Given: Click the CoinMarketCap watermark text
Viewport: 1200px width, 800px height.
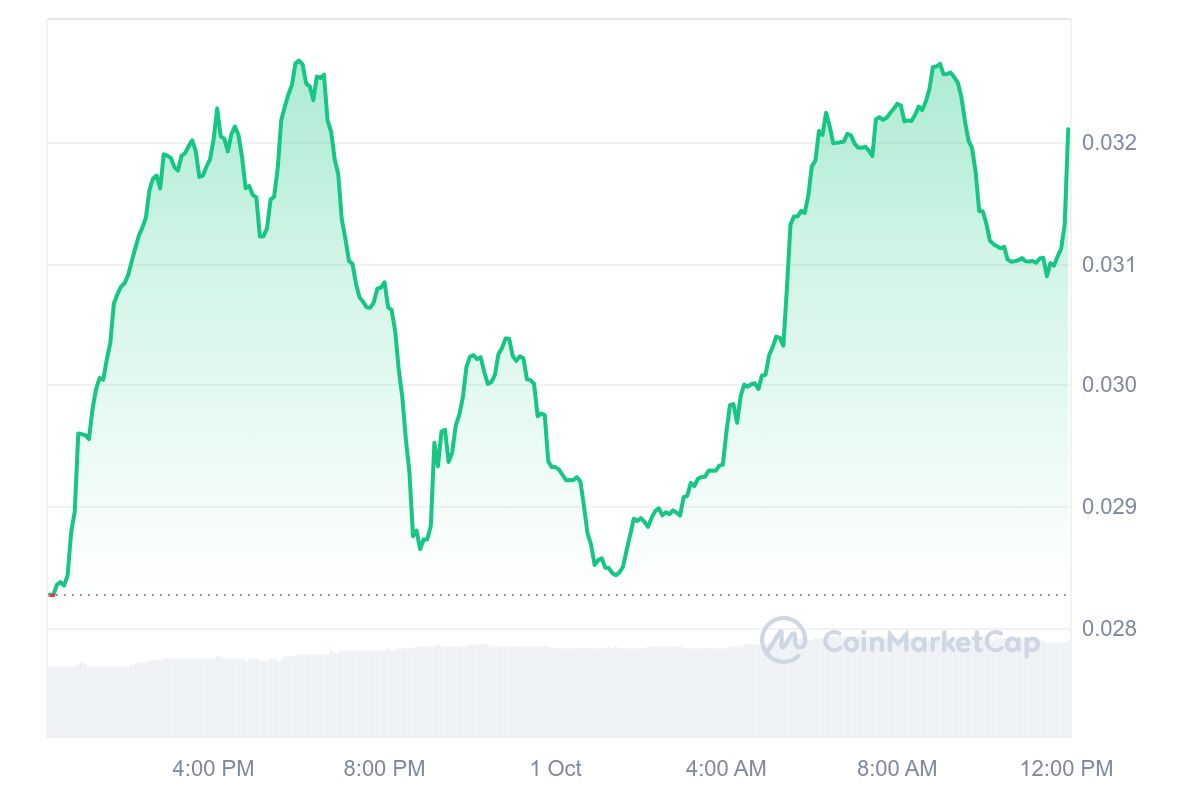Looking at the screenshot, I should (x=930, y=642).
